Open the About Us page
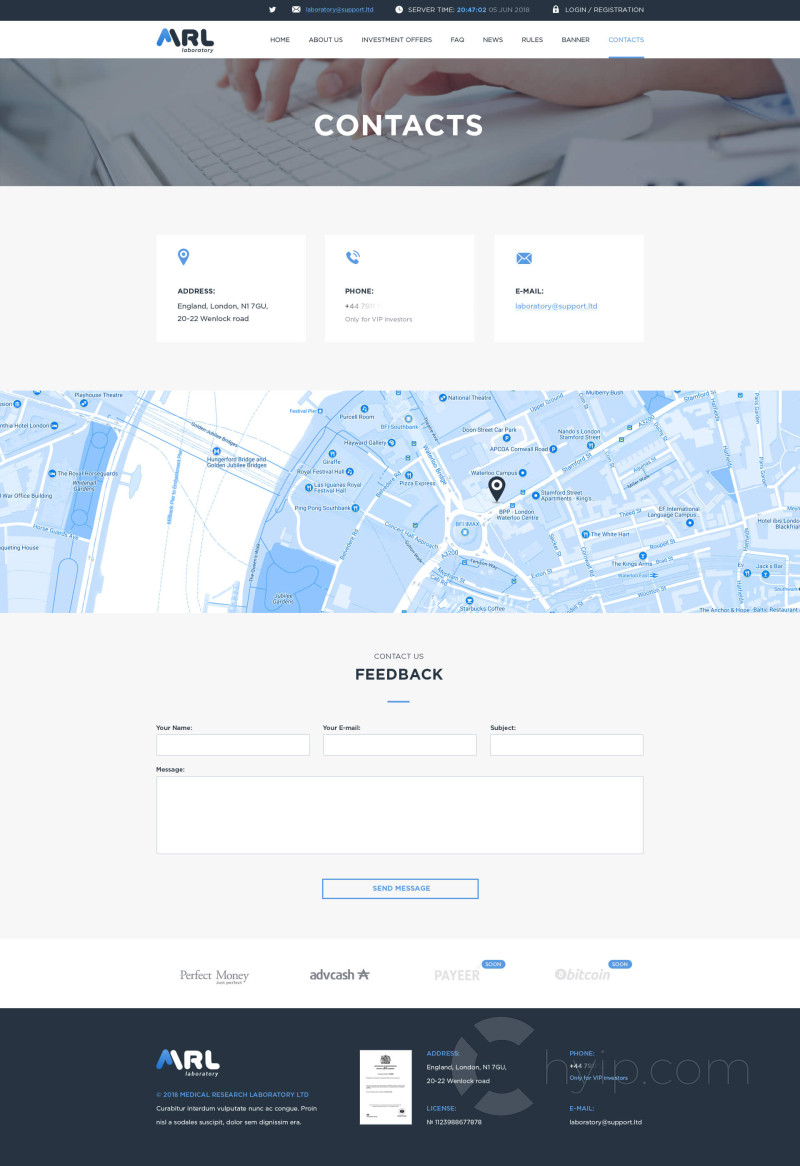 [326, 40]
